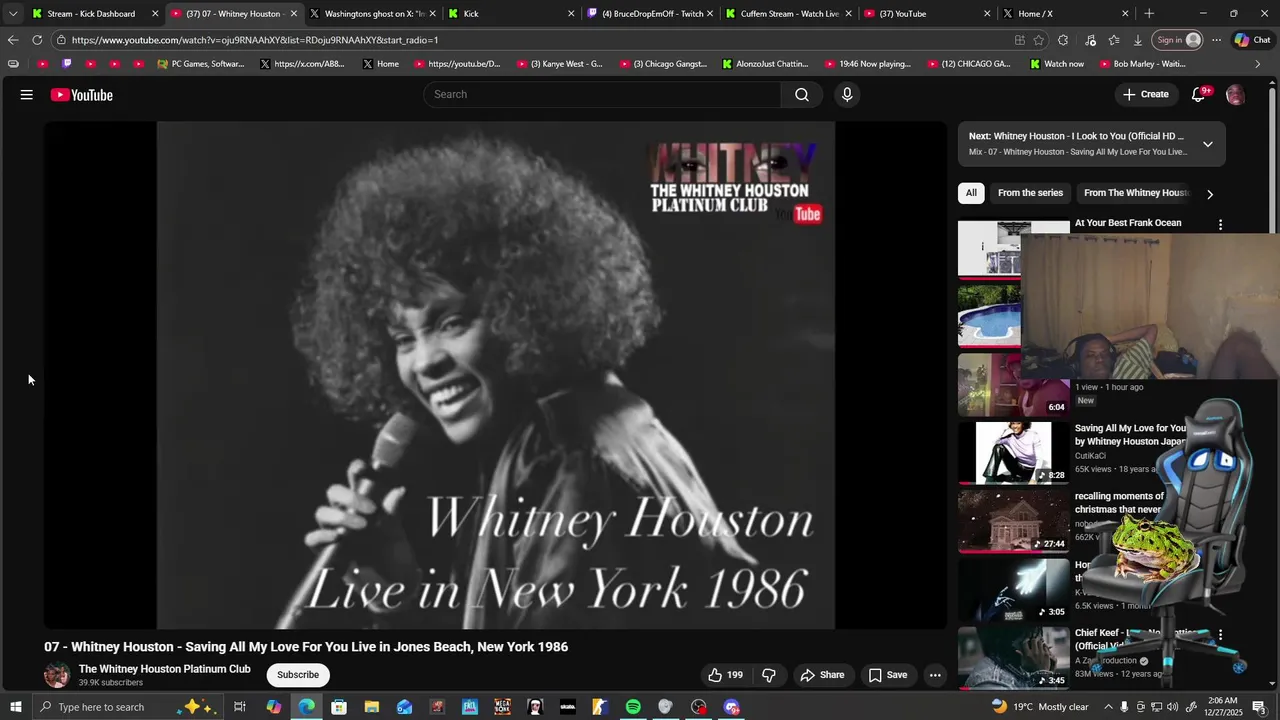This screenshot has width=1280, height=720.
Task: Open a new browser tab
Action: tap(1149, 14)
